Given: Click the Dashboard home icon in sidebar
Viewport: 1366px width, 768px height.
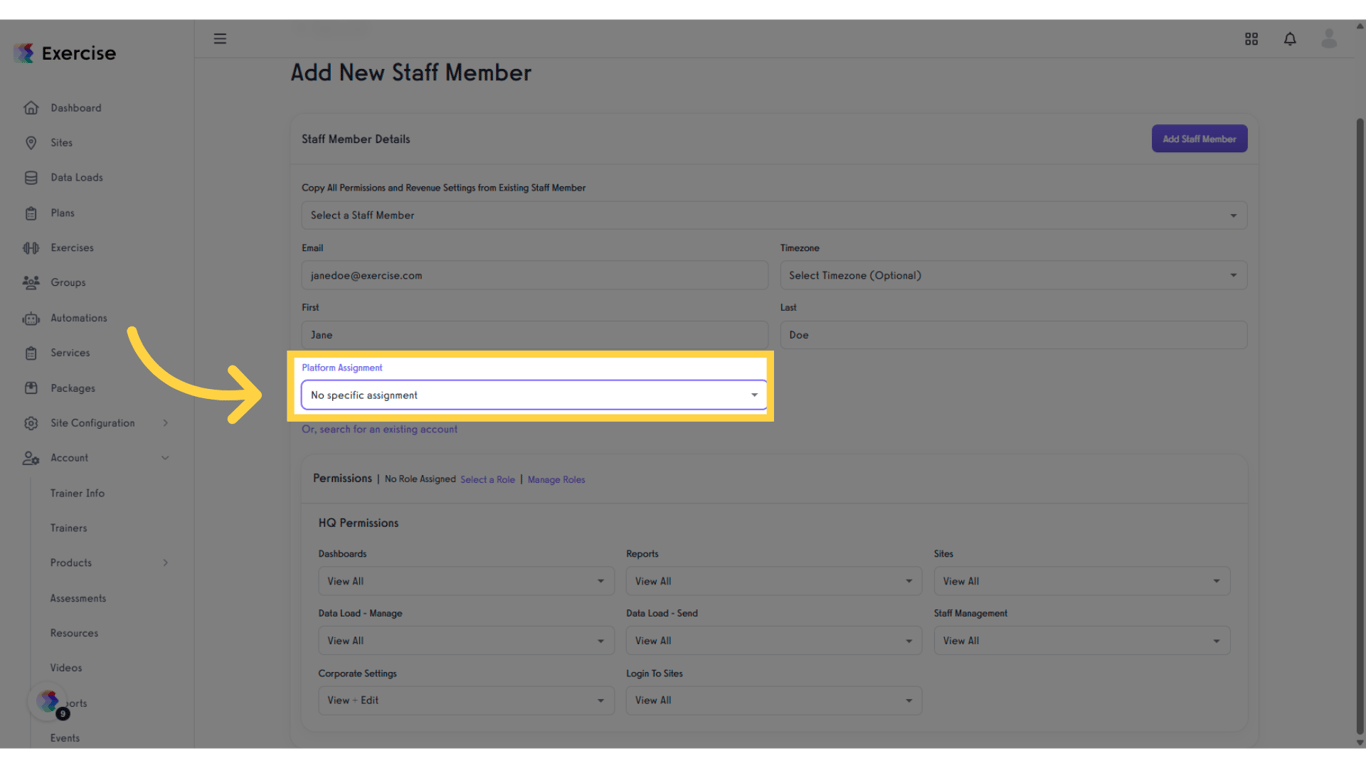Looking at the screenshot, I should pos(31,108).
